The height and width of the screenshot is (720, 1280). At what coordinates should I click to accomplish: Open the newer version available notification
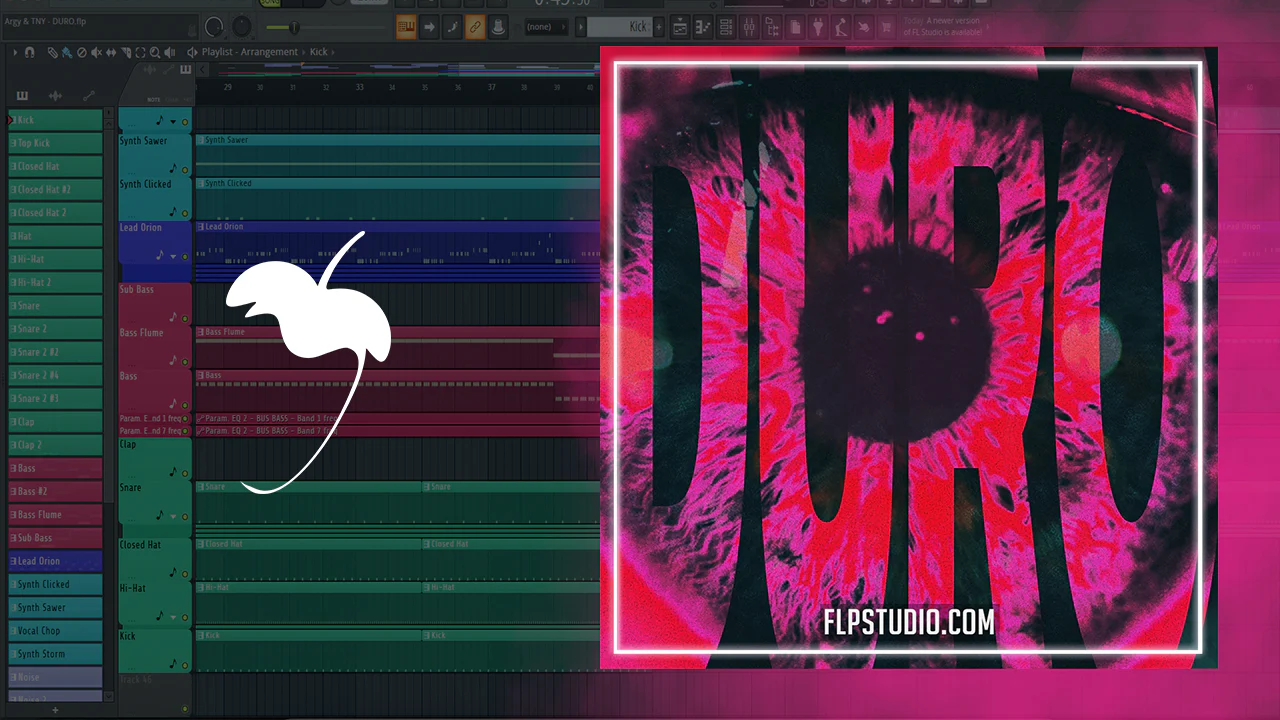point(942,27)
